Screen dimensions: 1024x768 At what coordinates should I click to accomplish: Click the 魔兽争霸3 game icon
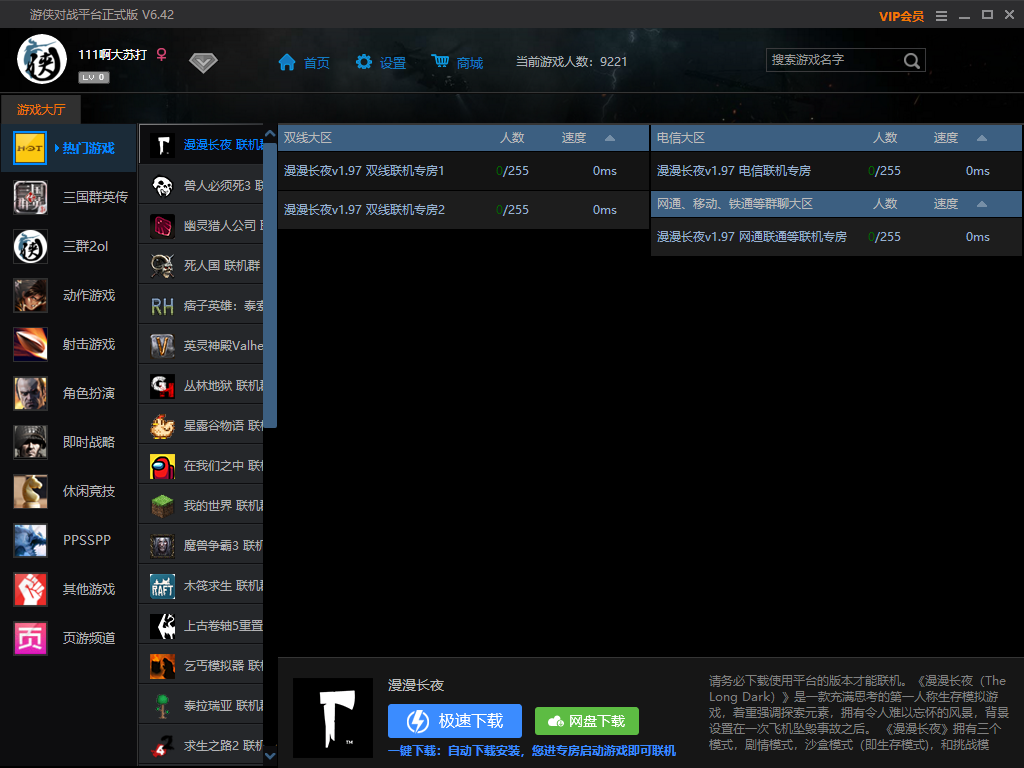[162, 545]
